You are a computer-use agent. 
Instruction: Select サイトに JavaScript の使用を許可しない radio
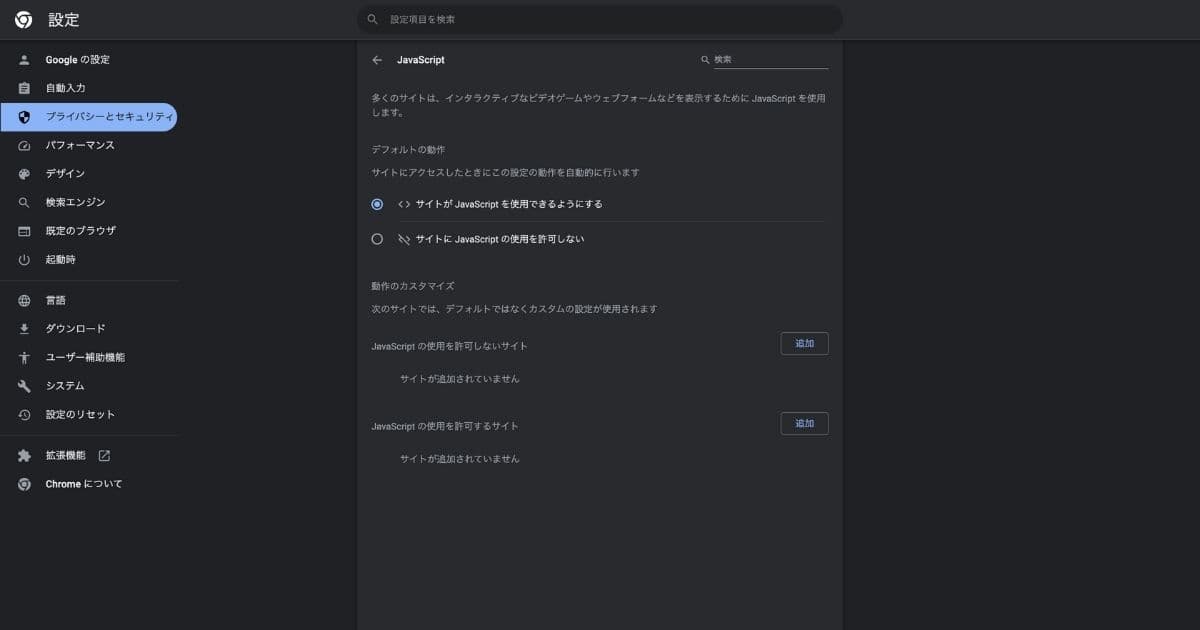[x=377, y=239]
